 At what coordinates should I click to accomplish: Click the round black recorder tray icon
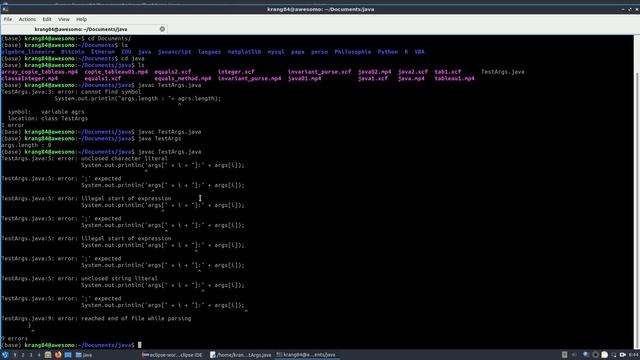595,355
